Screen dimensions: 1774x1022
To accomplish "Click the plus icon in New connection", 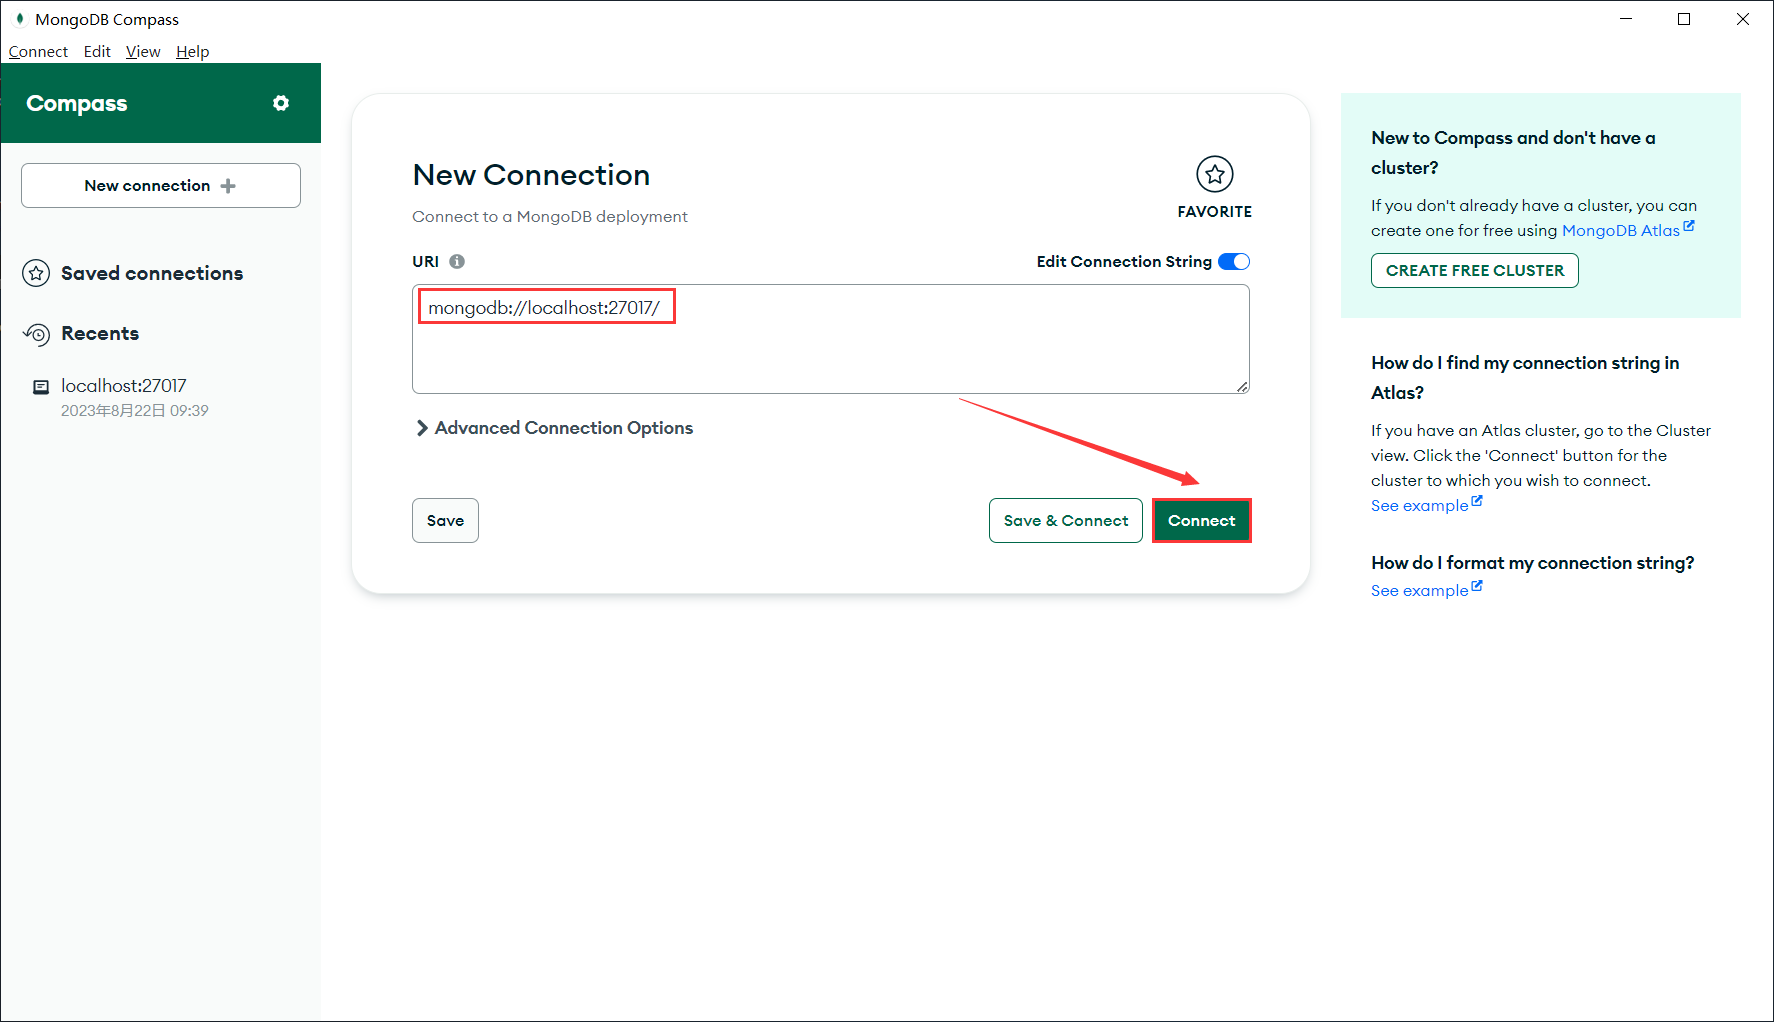I will pos(228,186).
